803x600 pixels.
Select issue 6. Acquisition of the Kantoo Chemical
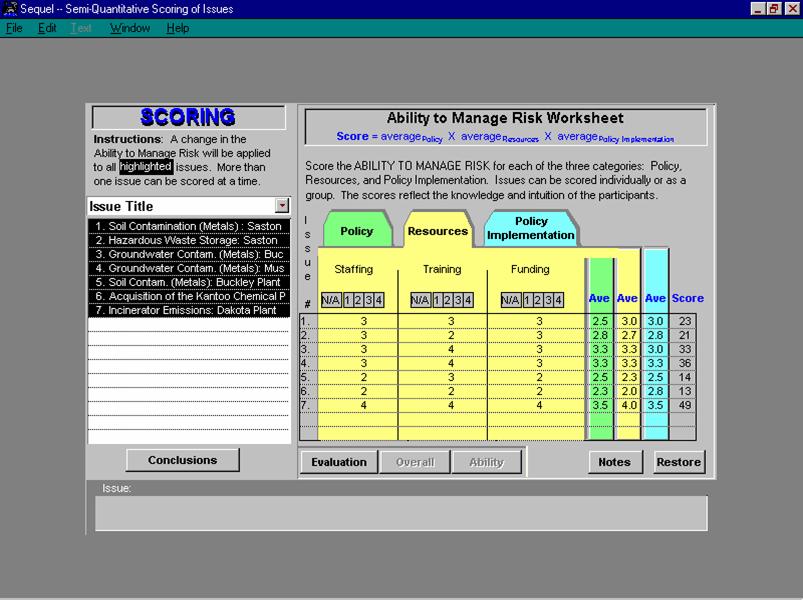189,296
